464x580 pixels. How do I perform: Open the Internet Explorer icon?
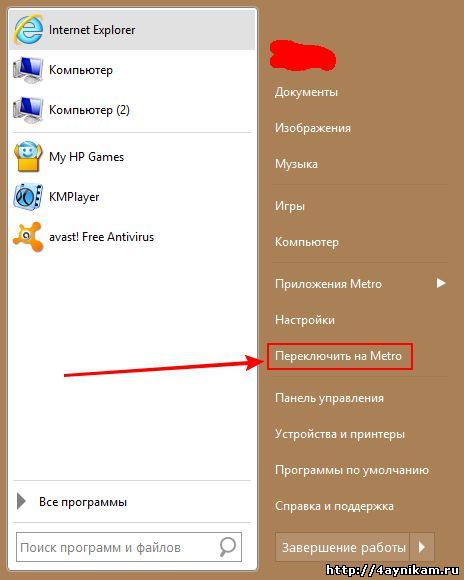click(28, 30)
